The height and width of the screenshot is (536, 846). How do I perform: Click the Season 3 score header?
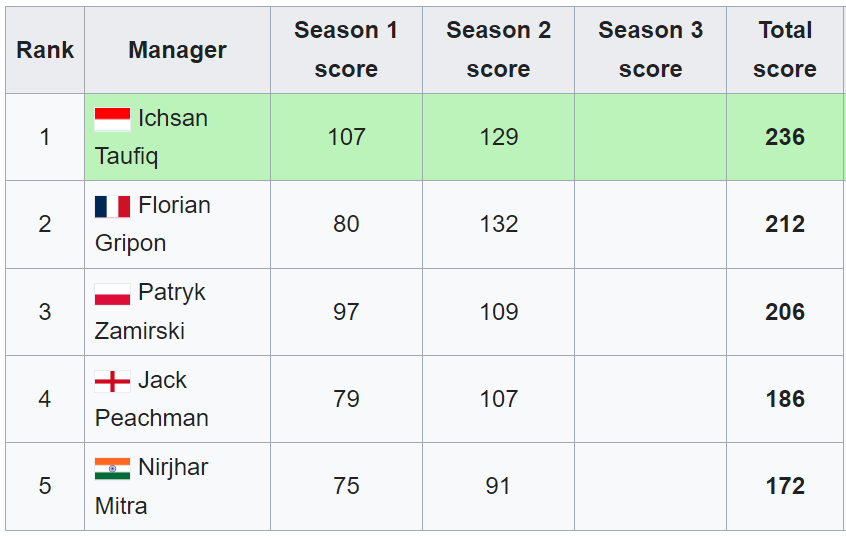point(650,50)
